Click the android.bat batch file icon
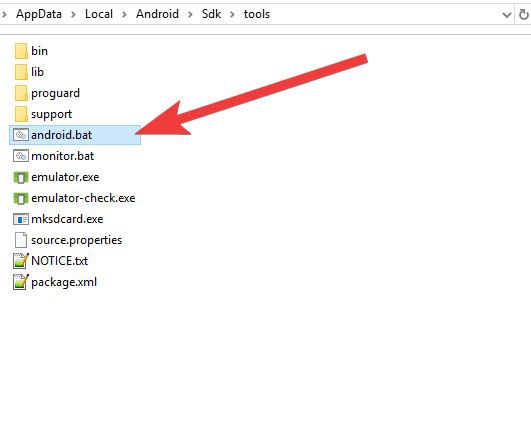 click(21, 135)
